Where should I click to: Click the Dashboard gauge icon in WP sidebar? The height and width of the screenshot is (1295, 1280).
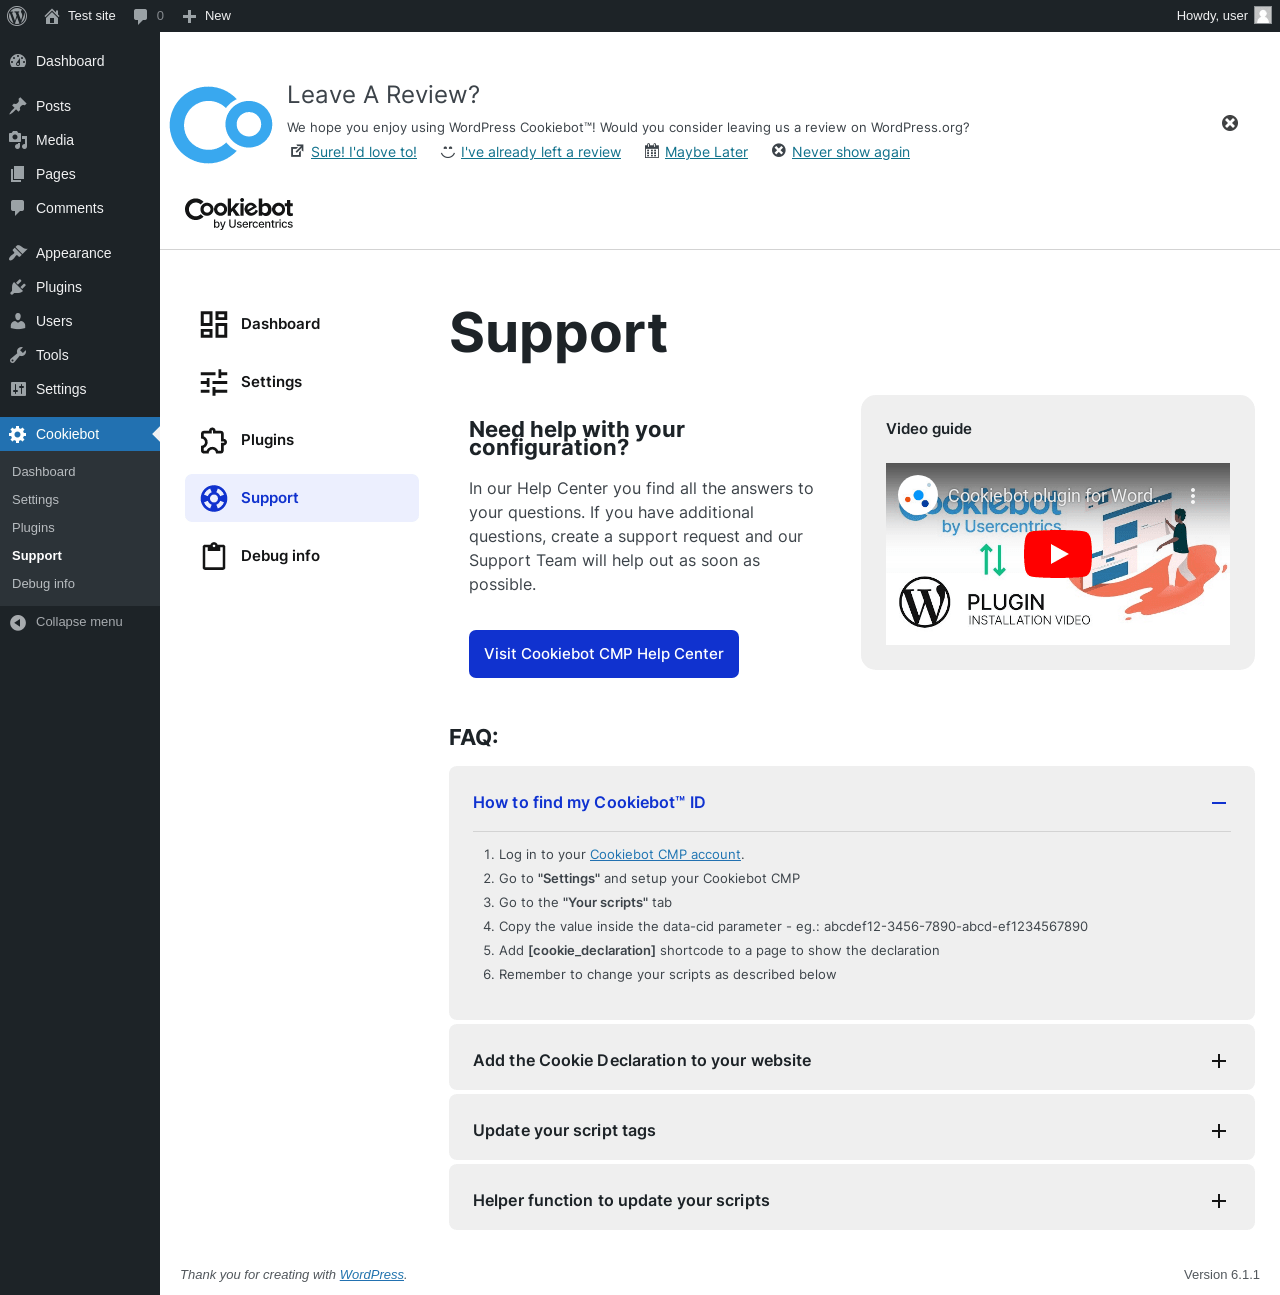click(18, 61)
